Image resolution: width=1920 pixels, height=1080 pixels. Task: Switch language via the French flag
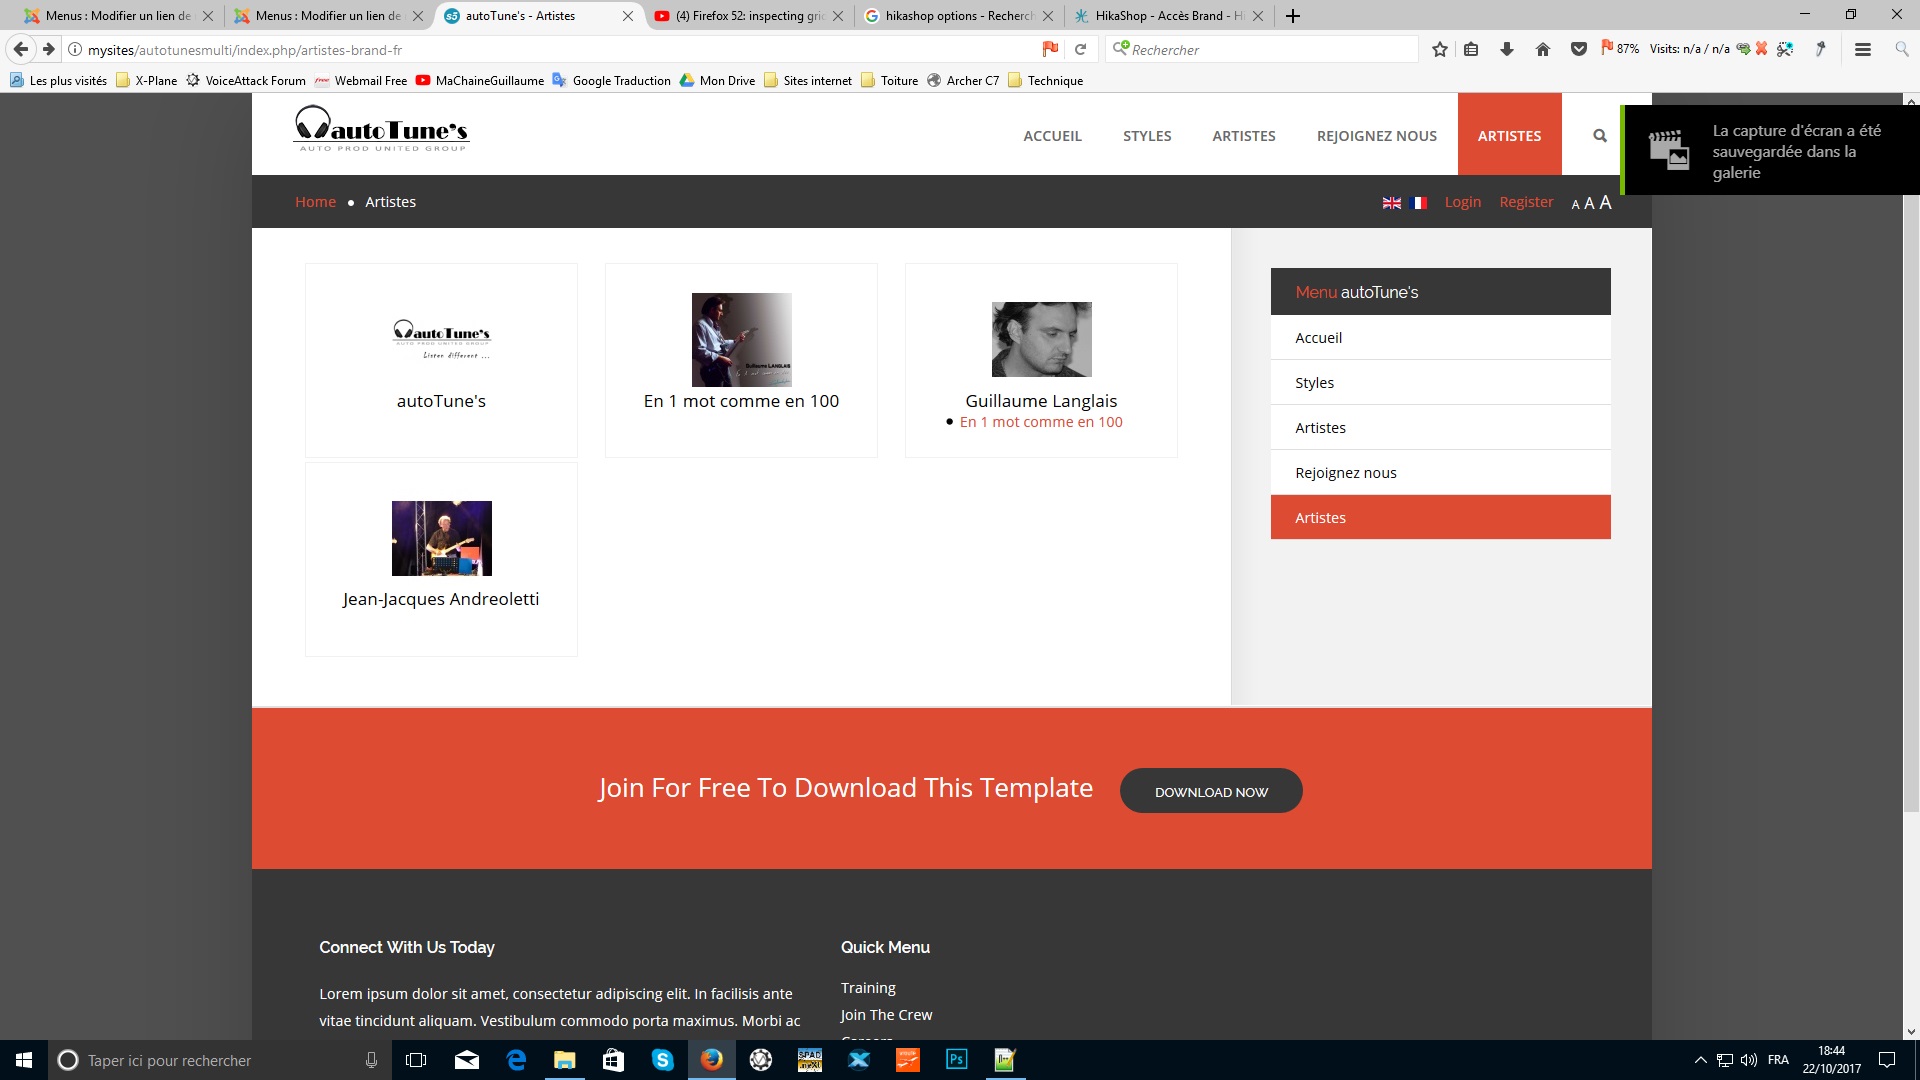click(x=1418, y=203)
